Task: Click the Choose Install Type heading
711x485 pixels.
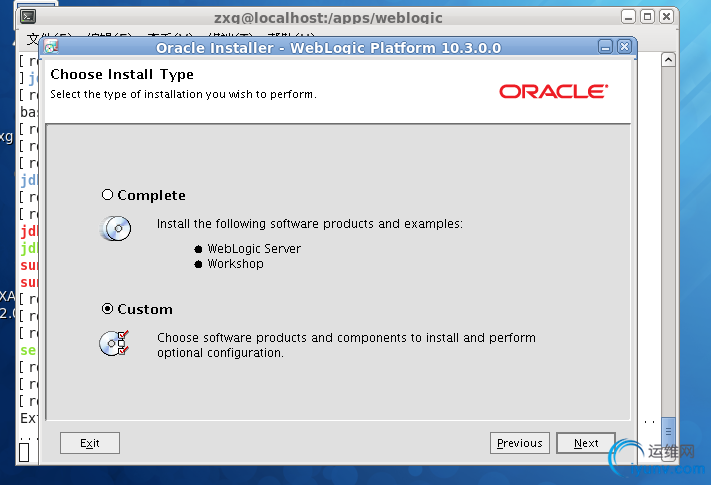Action: pos(122,74)
